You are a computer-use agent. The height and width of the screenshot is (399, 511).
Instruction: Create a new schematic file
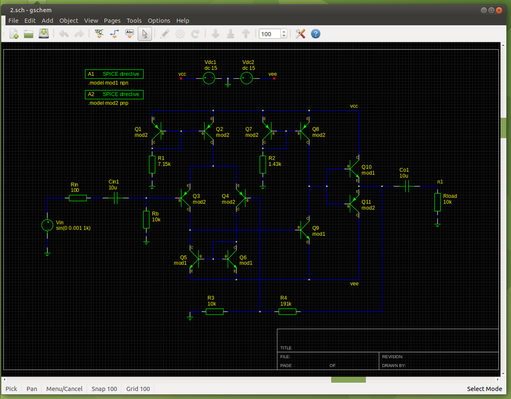[14, 34]
